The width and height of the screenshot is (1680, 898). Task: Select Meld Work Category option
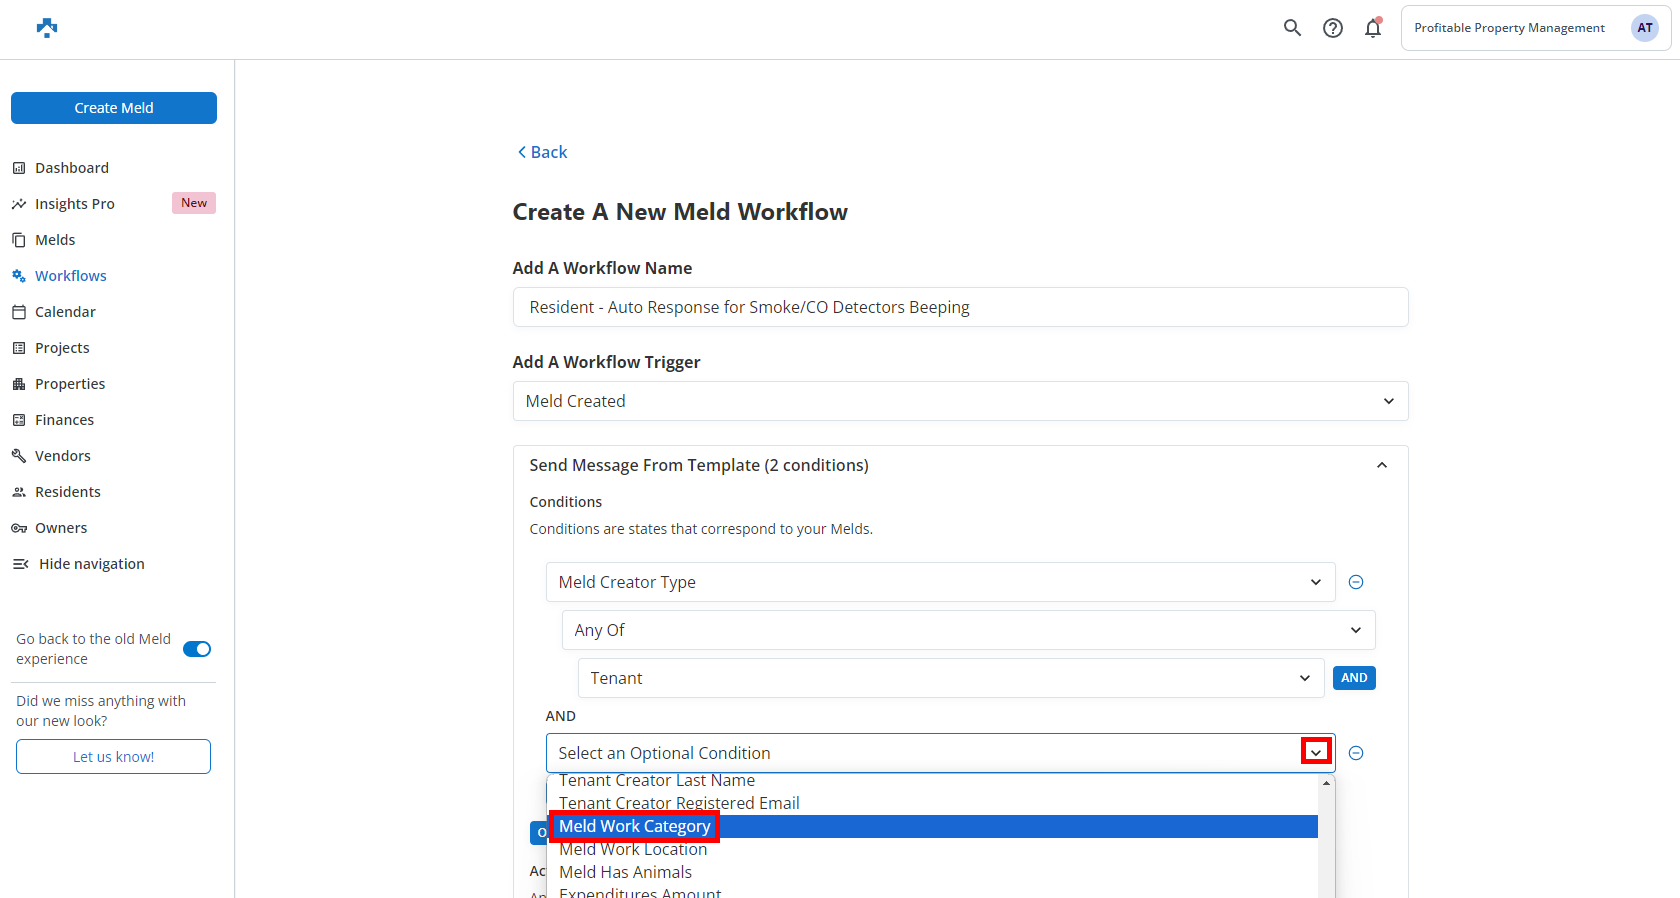coord(634,826)
